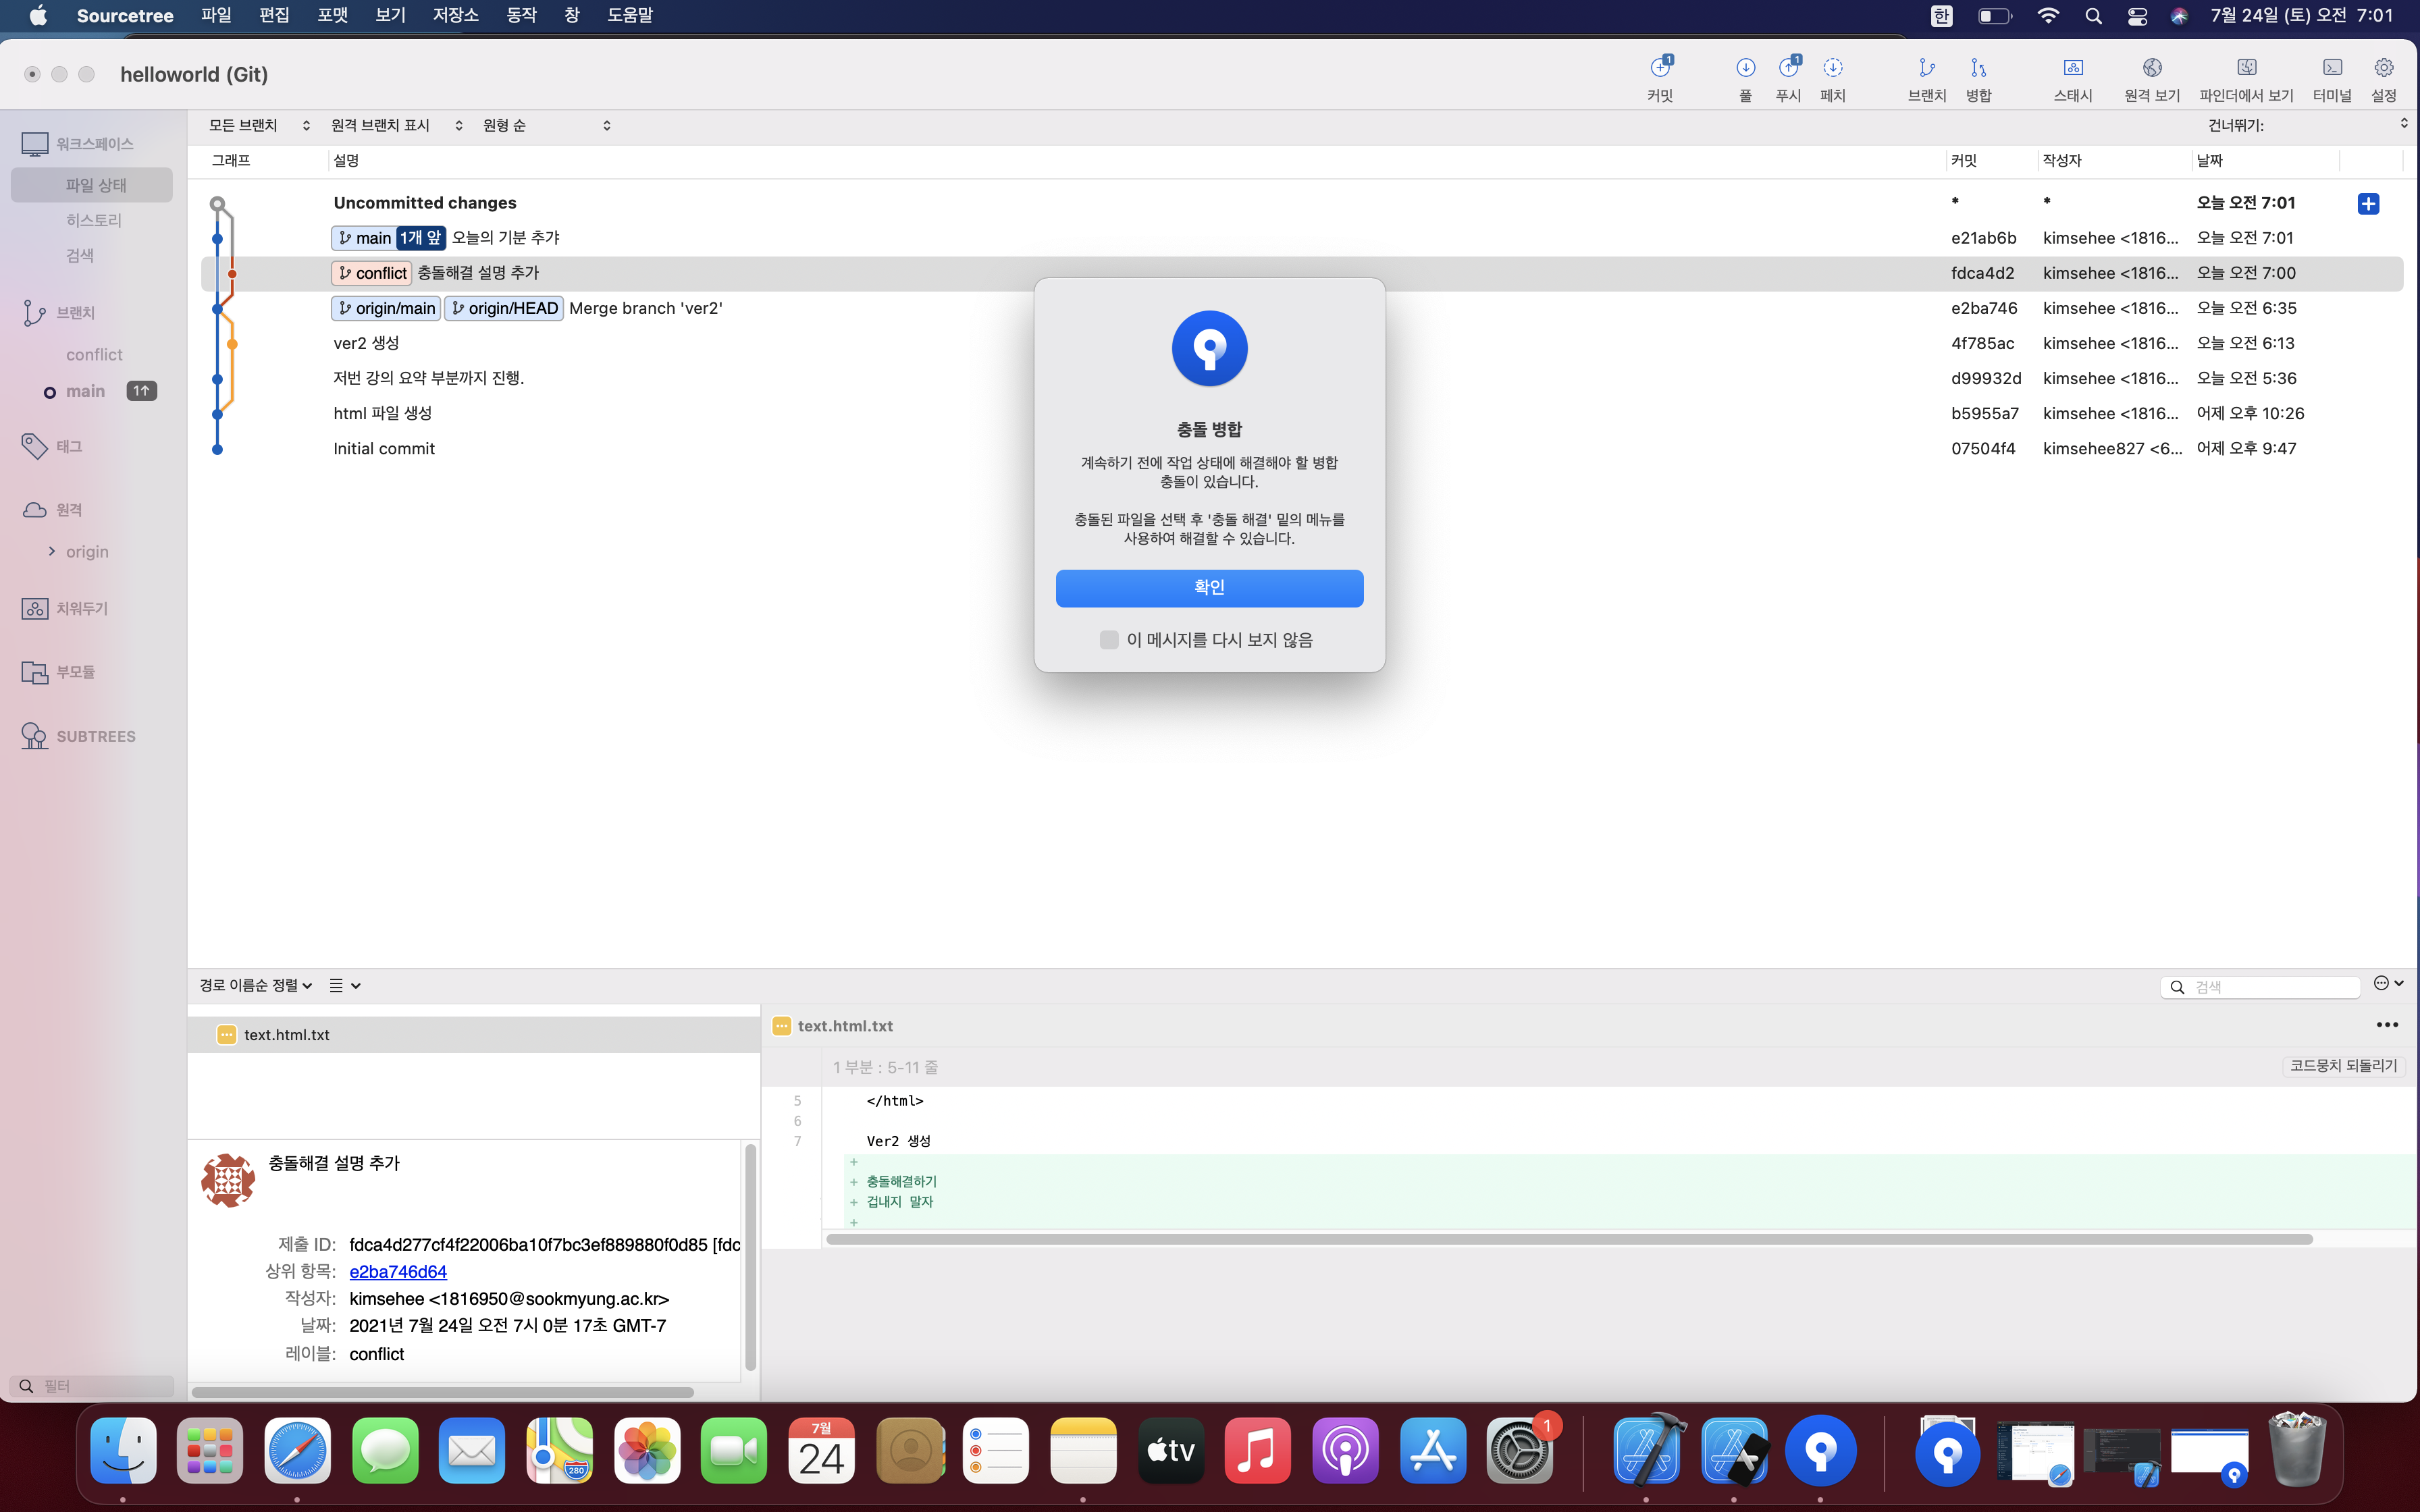Click the search (검색) field above the diff
2420x1512 pixels.
(x=2261, y=987)
